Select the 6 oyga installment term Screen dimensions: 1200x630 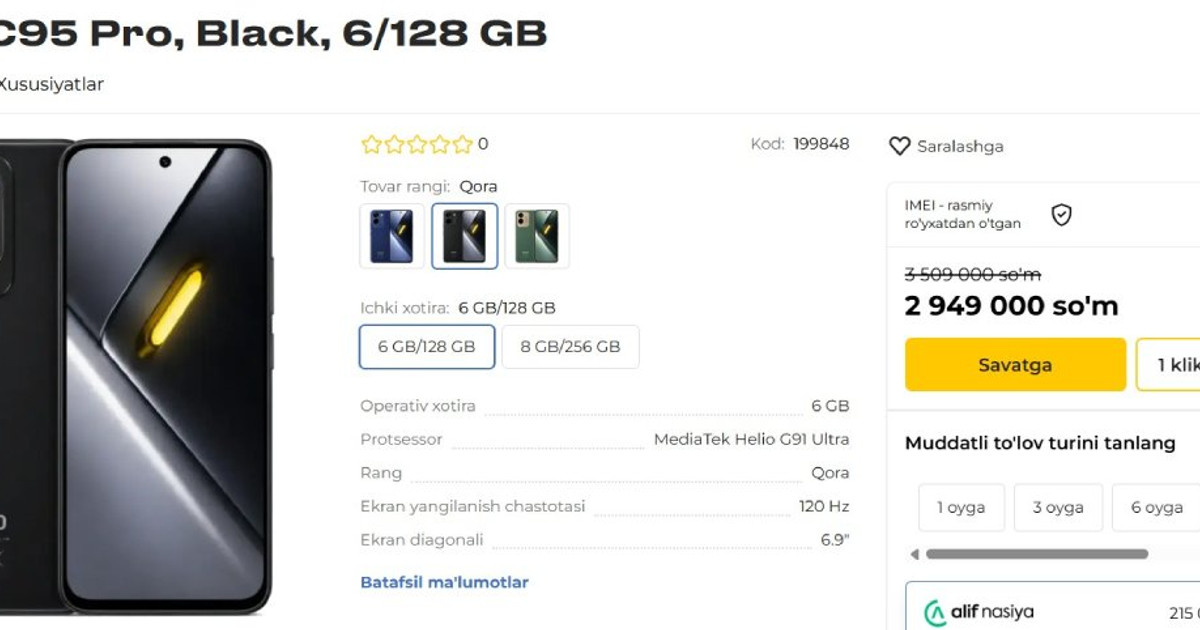tap(1156, 508)
